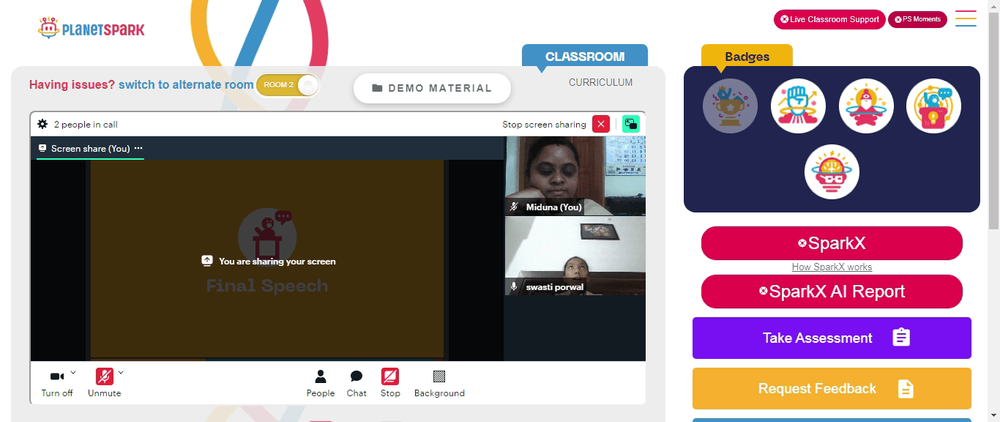The image size is (1000, 422).
Task: Click the shared screen preview area
Action: pyautogui.click(x=267, y=260)
